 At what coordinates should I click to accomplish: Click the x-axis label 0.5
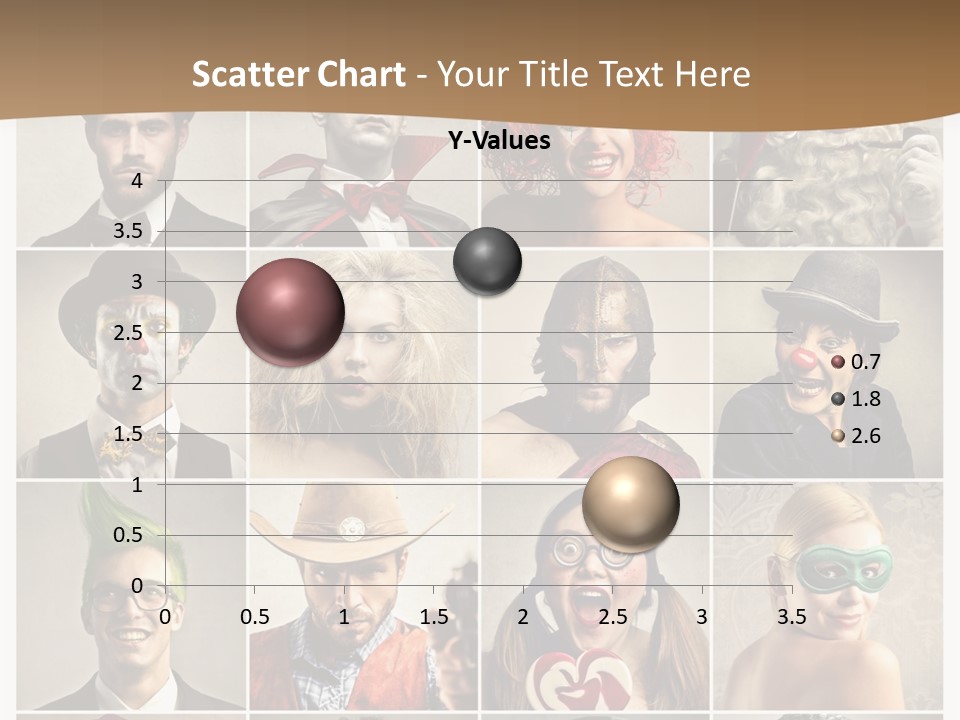pyautogui.click(x=255, y=618)
